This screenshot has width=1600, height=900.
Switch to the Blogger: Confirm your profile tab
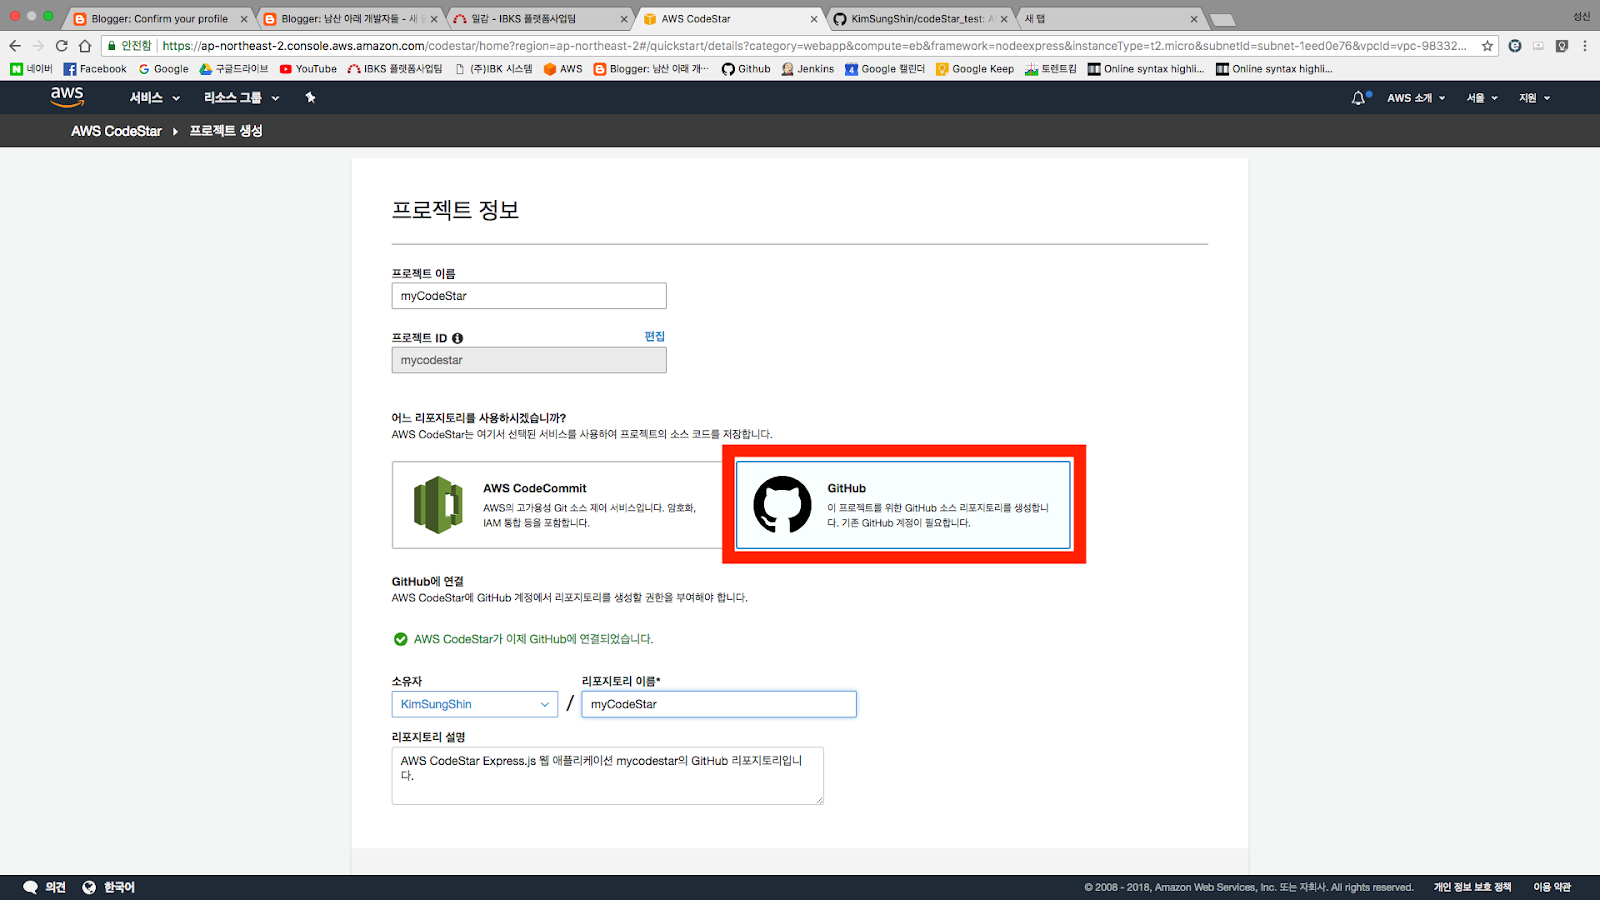click(160, 19)
